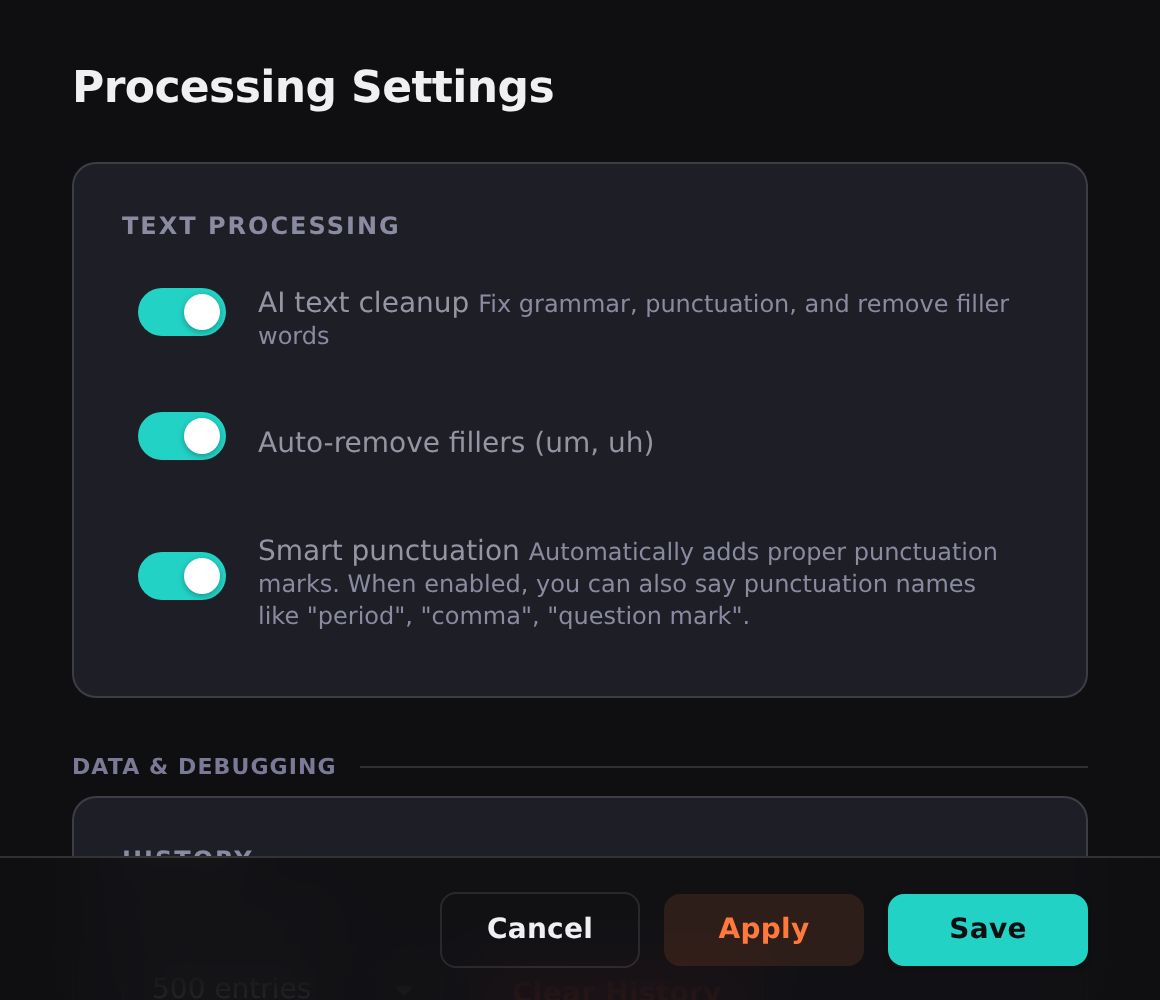
Task: Click the AI text cleanup label text
Action: (x=364, y=302)
